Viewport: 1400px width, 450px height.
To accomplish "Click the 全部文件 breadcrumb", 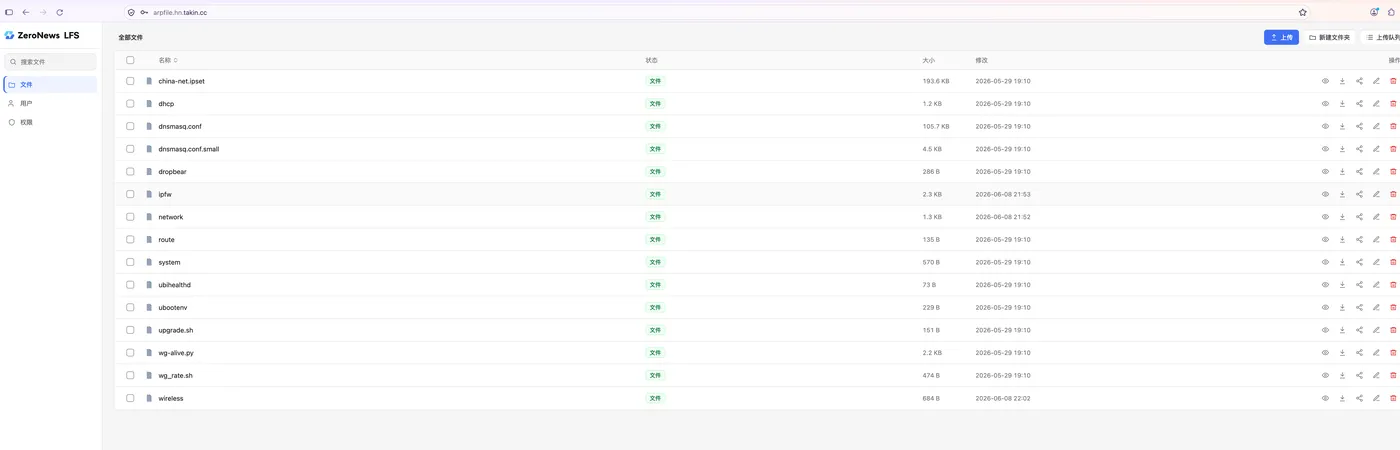I will 131,37.
